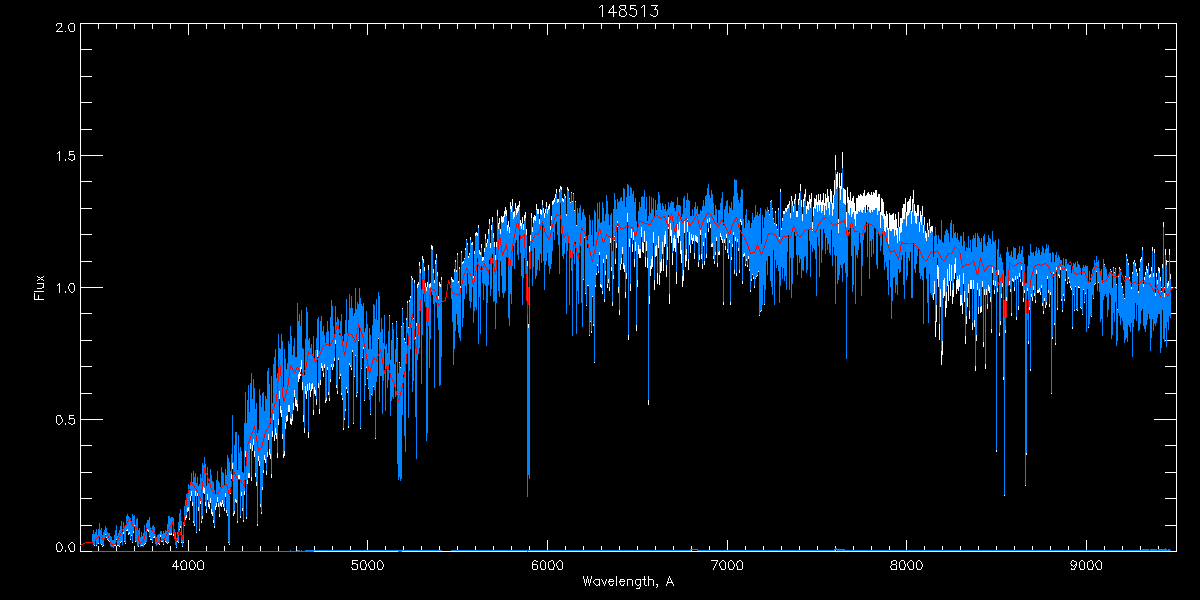The image size is (1200, 600).
Task: Pick the absorption dip bottom near 5170
Action: (400, 478)
